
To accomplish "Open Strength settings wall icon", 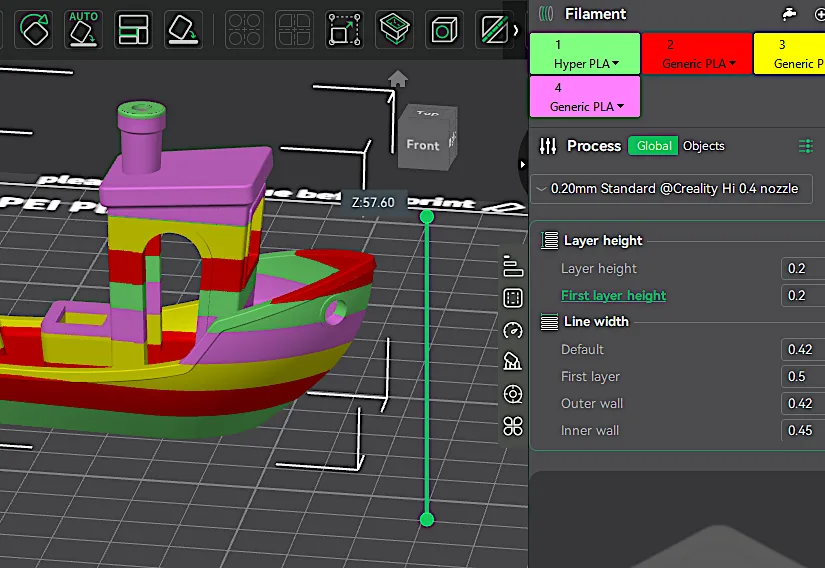I will click(x=513, y=298).
